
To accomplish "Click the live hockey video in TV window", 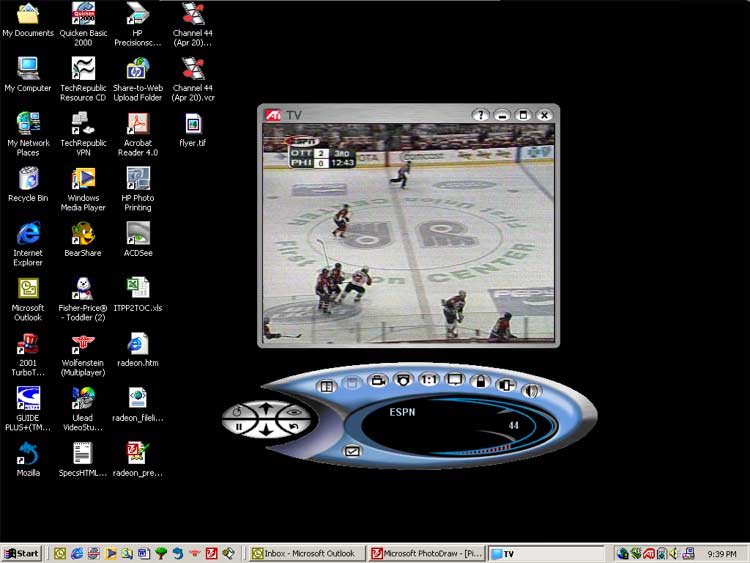I will click(408, 233).
